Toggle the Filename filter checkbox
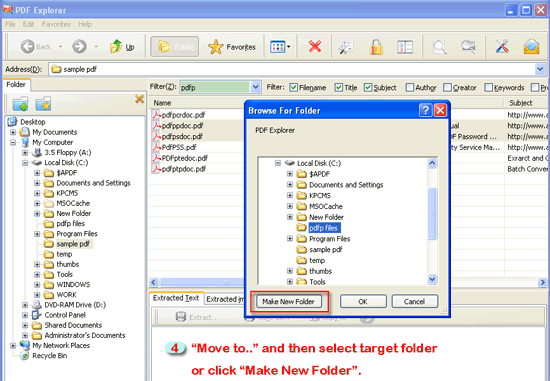The width and height of the screenshot is (550, 381). 294,87
